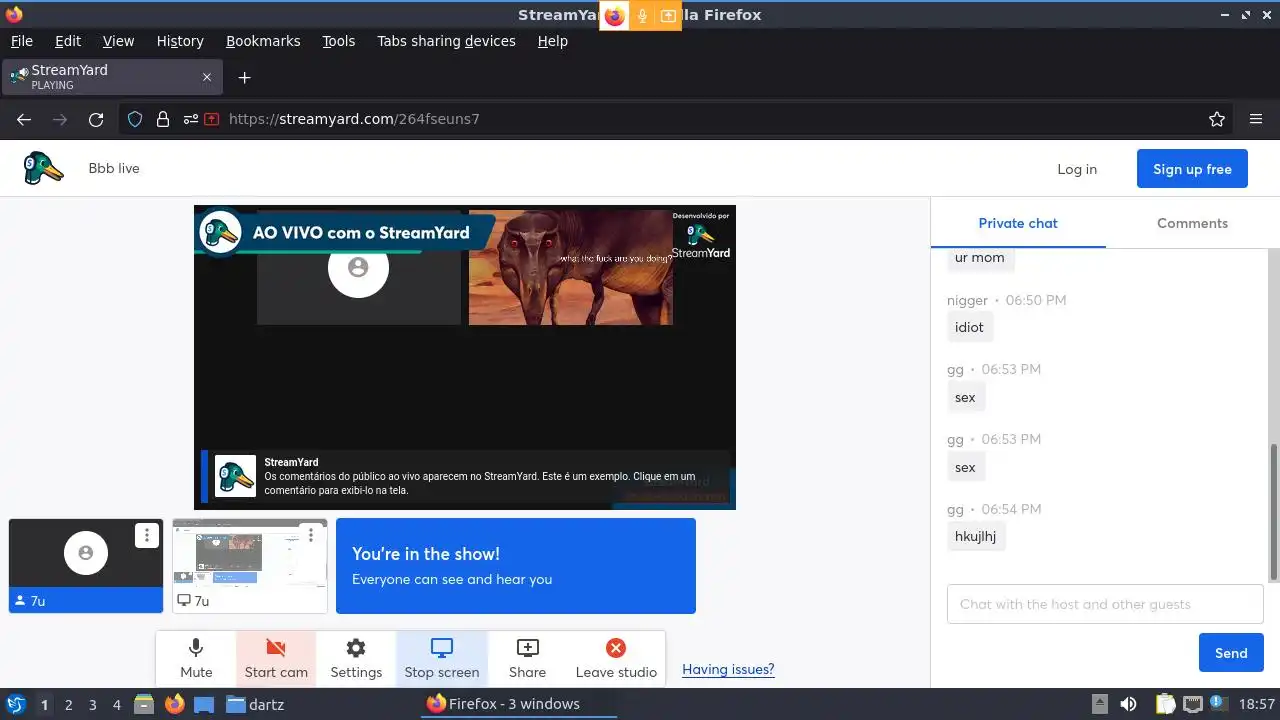Click the show desktop icon in taskbar
The height and width of the screenshot is (720, 1280).
click(204, 704)
